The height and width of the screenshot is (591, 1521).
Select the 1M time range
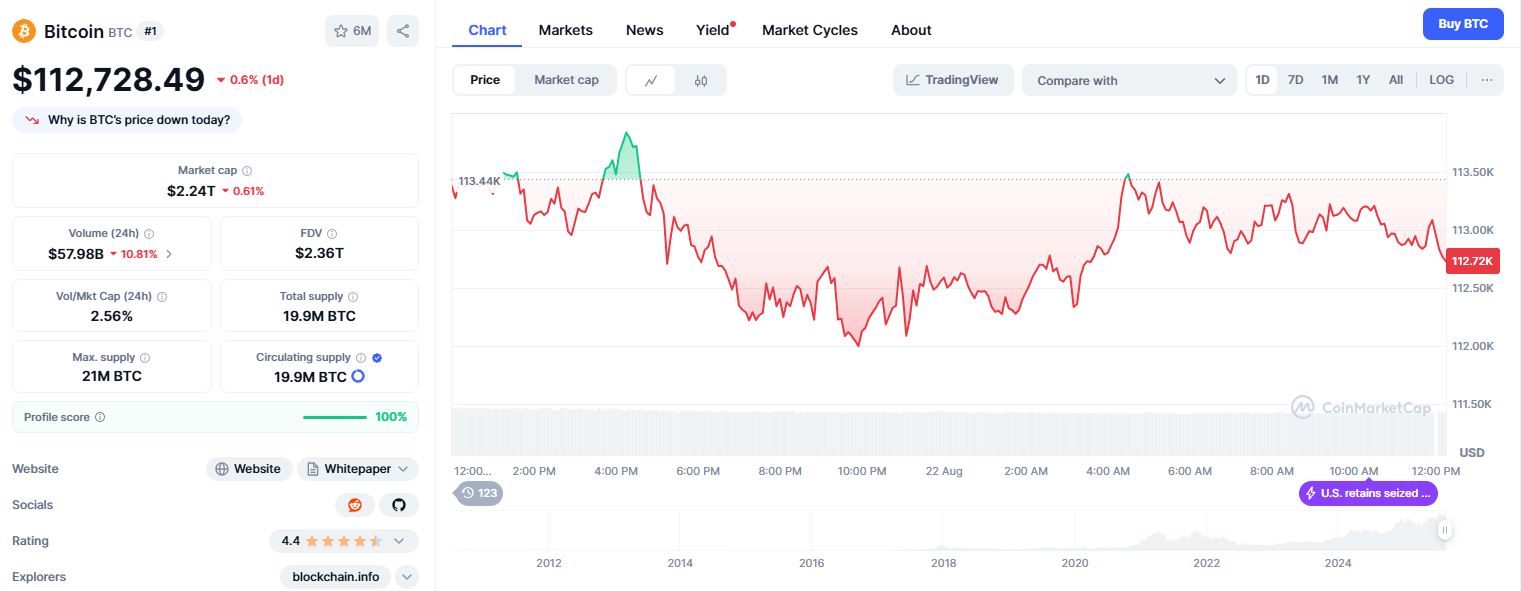point(1329,80)
